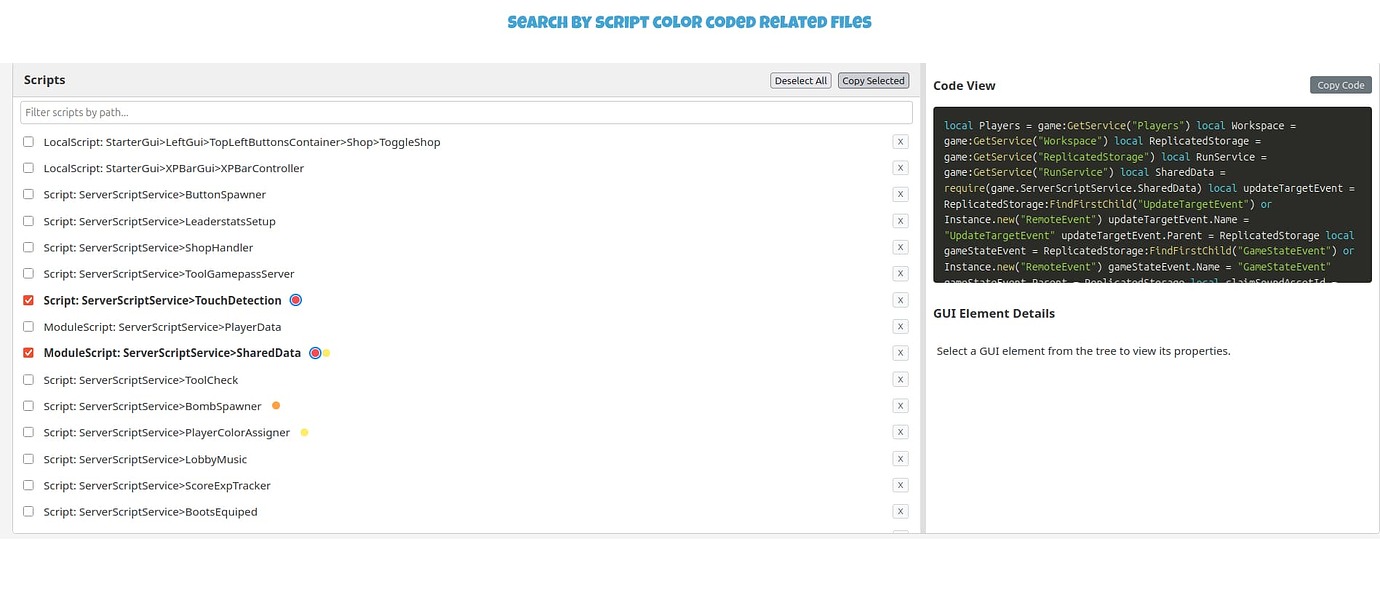
Task: Uncheck the TouchDetection script checkbox
Action: (28, 299)
